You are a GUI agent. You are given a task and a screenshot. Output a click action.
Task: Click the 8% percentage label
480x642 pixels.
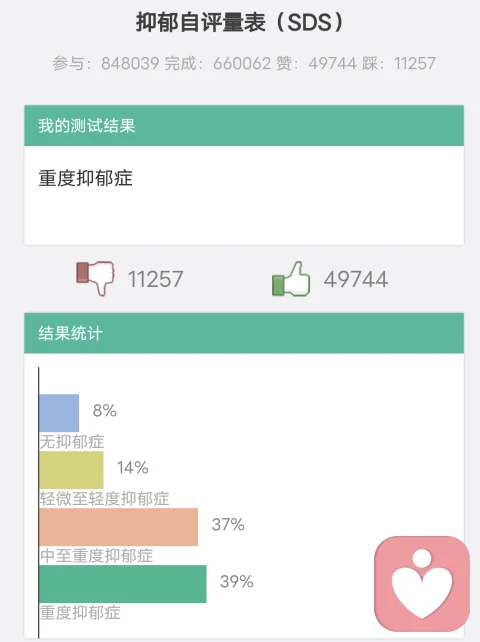point(105,411)
